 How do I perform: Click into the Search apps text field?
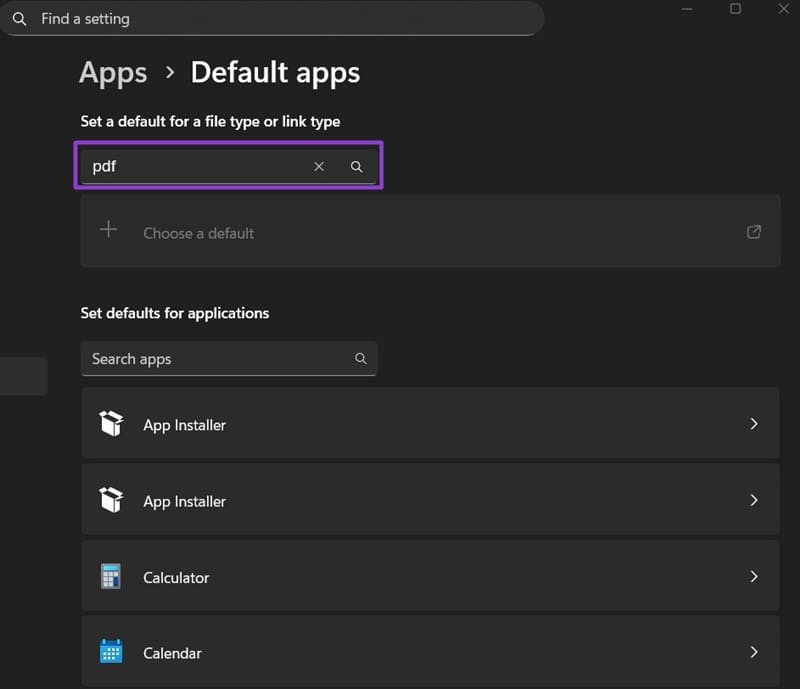click(215, 359)
